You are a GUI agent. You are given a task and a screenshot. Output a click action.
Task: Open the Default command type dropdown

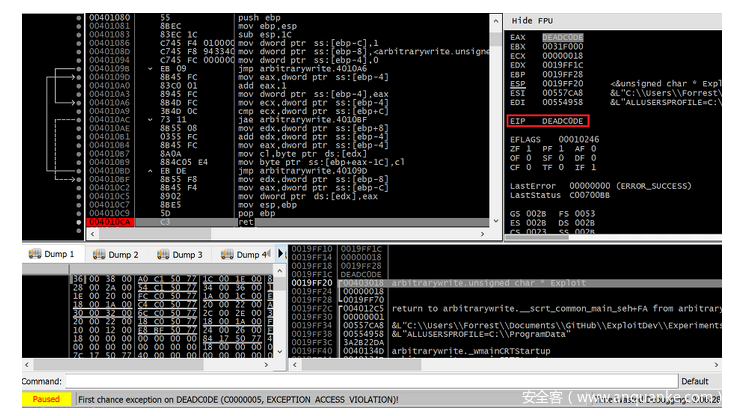pyautogui.click(x=706, y=381)
